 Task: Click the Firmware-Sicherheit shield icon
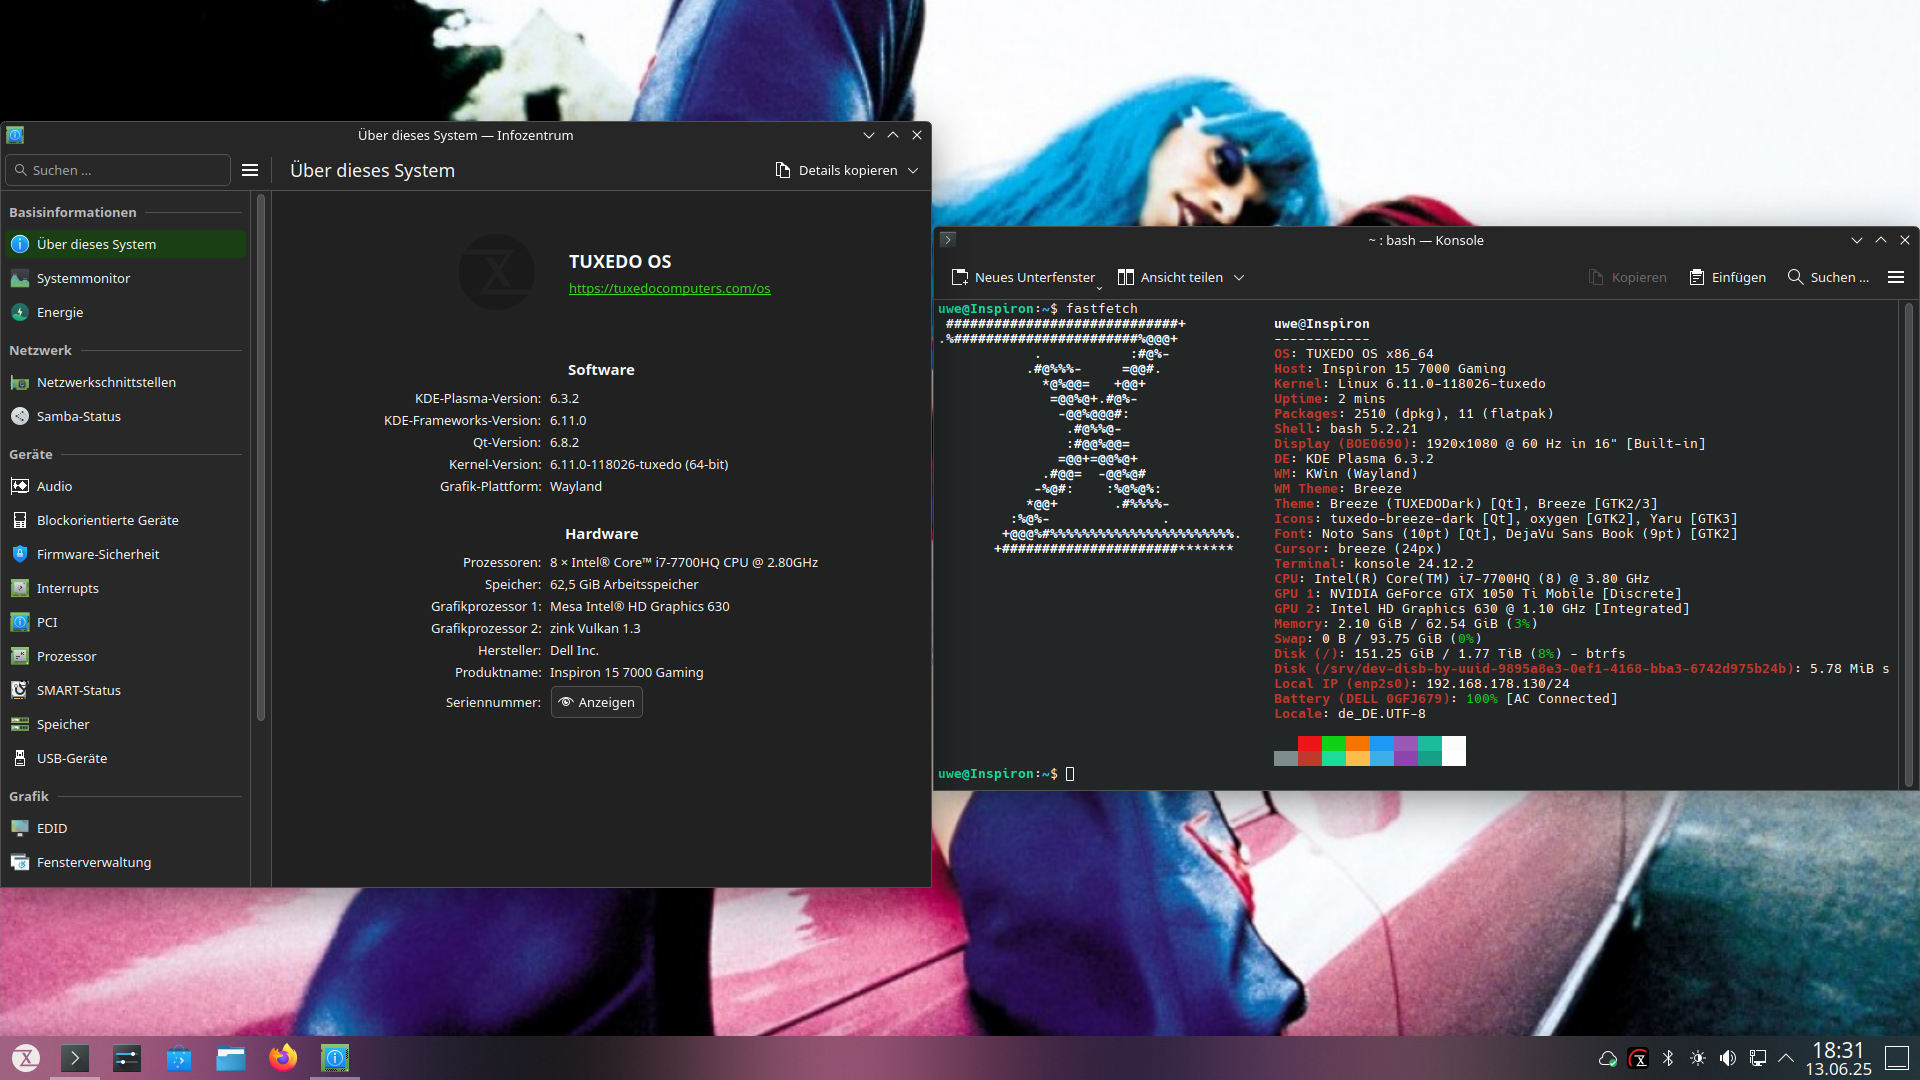(x=20, y=554)
